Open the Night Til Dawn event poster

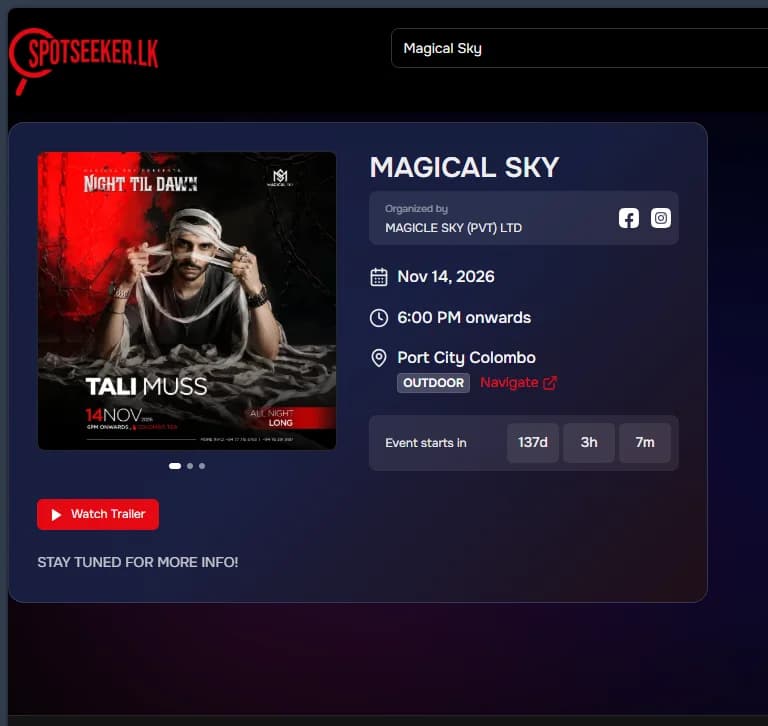pos(187,301)
